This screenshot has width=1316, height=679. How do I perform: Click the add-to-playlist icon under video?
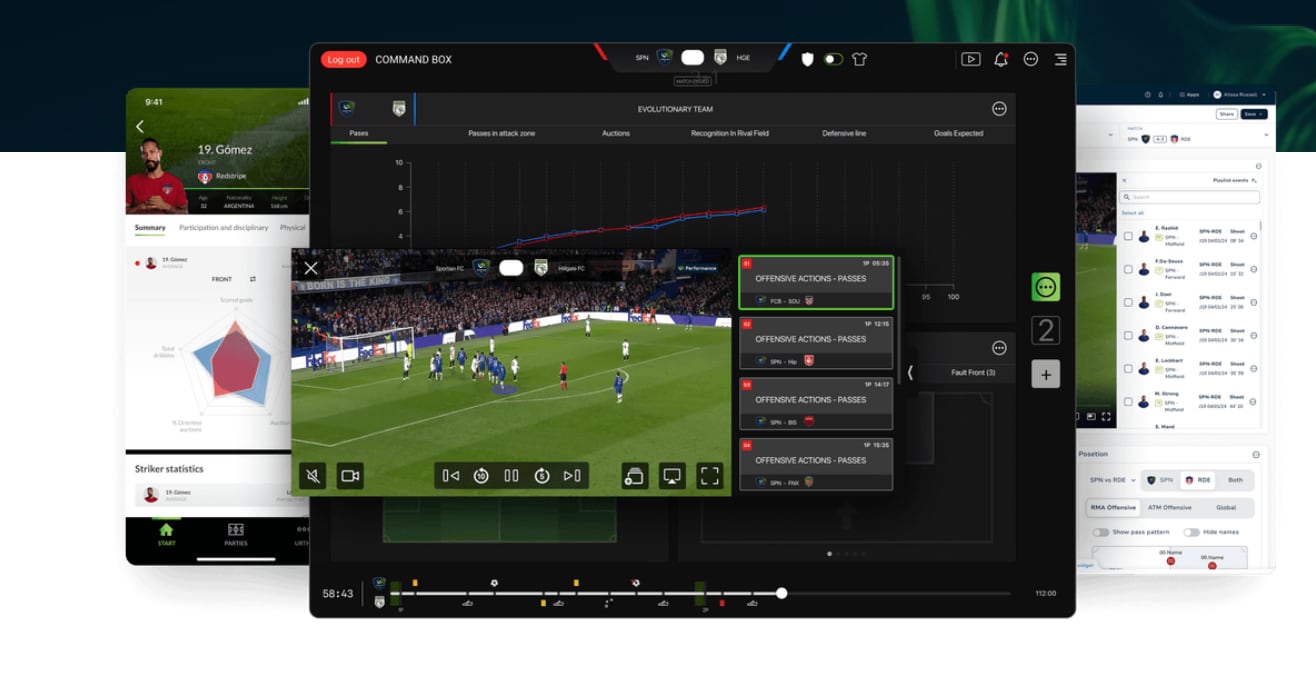click(635, 476)
